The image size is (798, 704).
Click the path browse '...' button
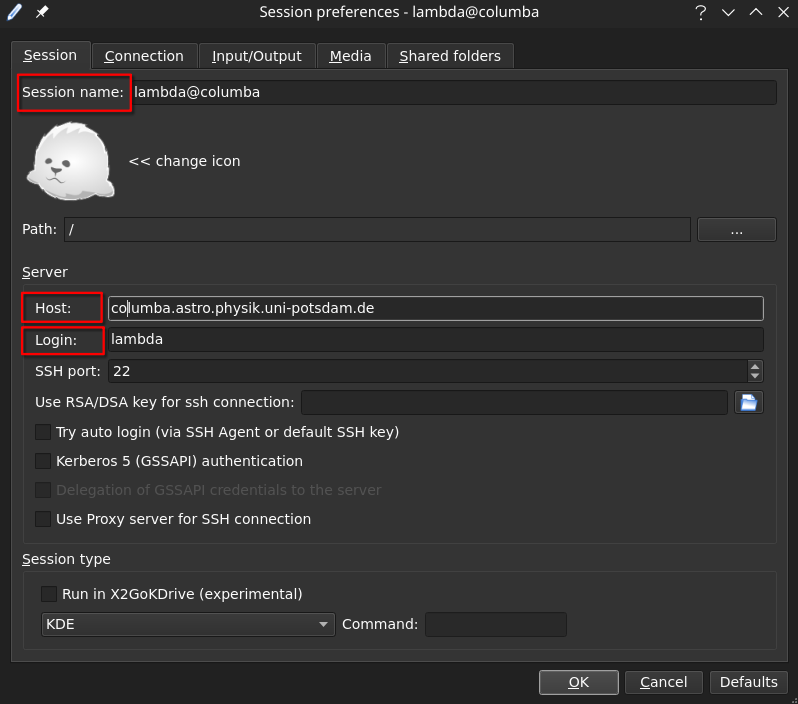(x=736, y=229)
